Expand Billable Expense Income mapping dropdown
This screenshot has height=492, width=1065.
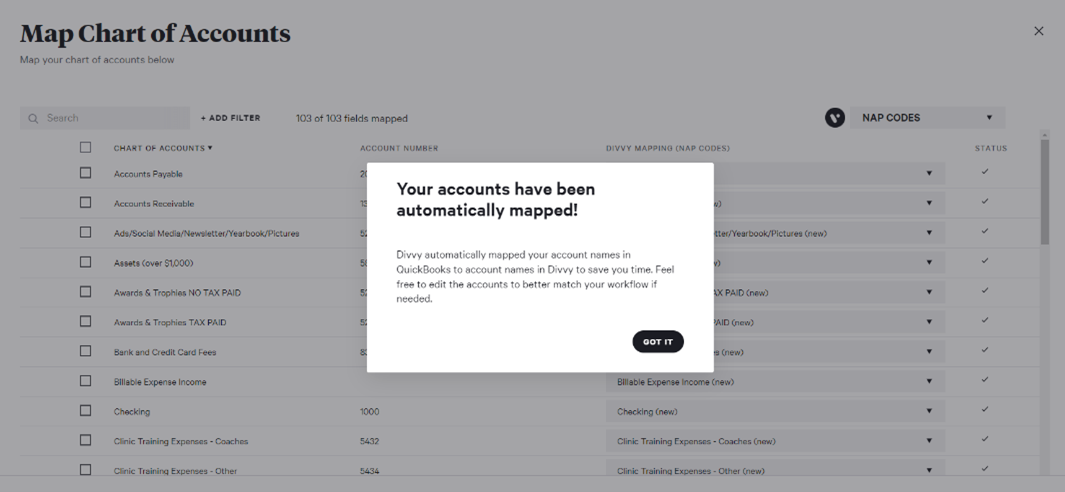click(x=928, y=381)
